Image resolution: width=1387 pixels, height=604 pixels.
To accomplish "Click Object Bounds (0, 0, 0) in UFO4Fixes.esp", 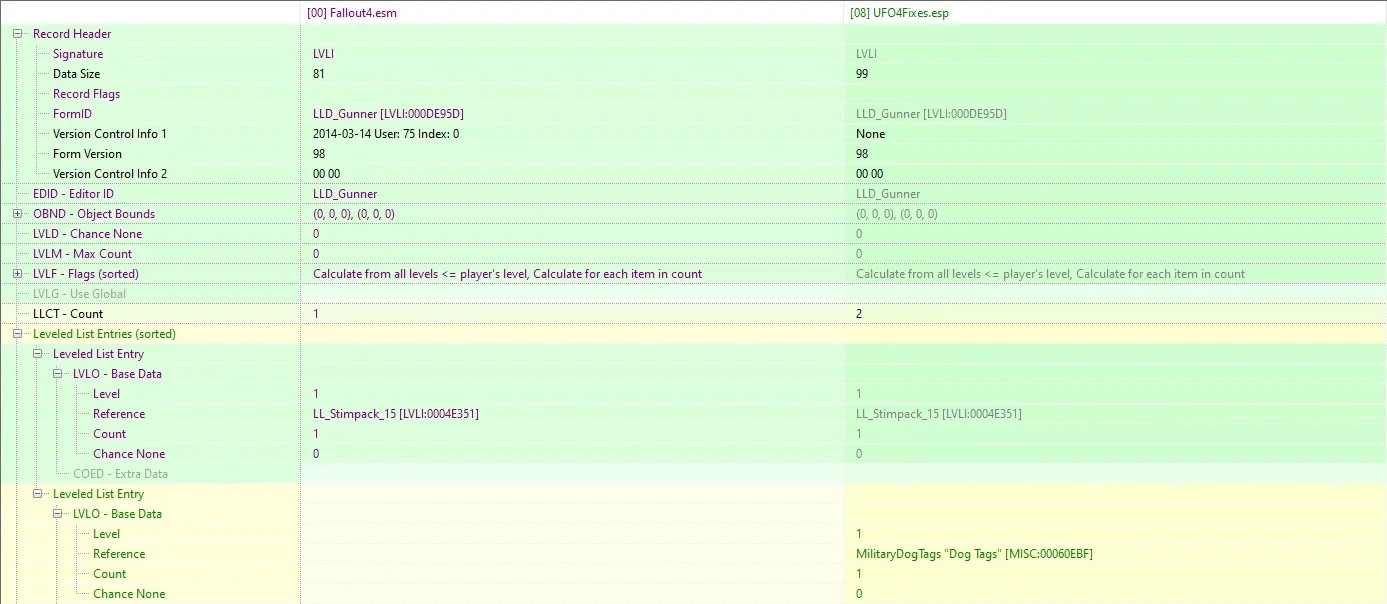I will click(x=897, y=214).
